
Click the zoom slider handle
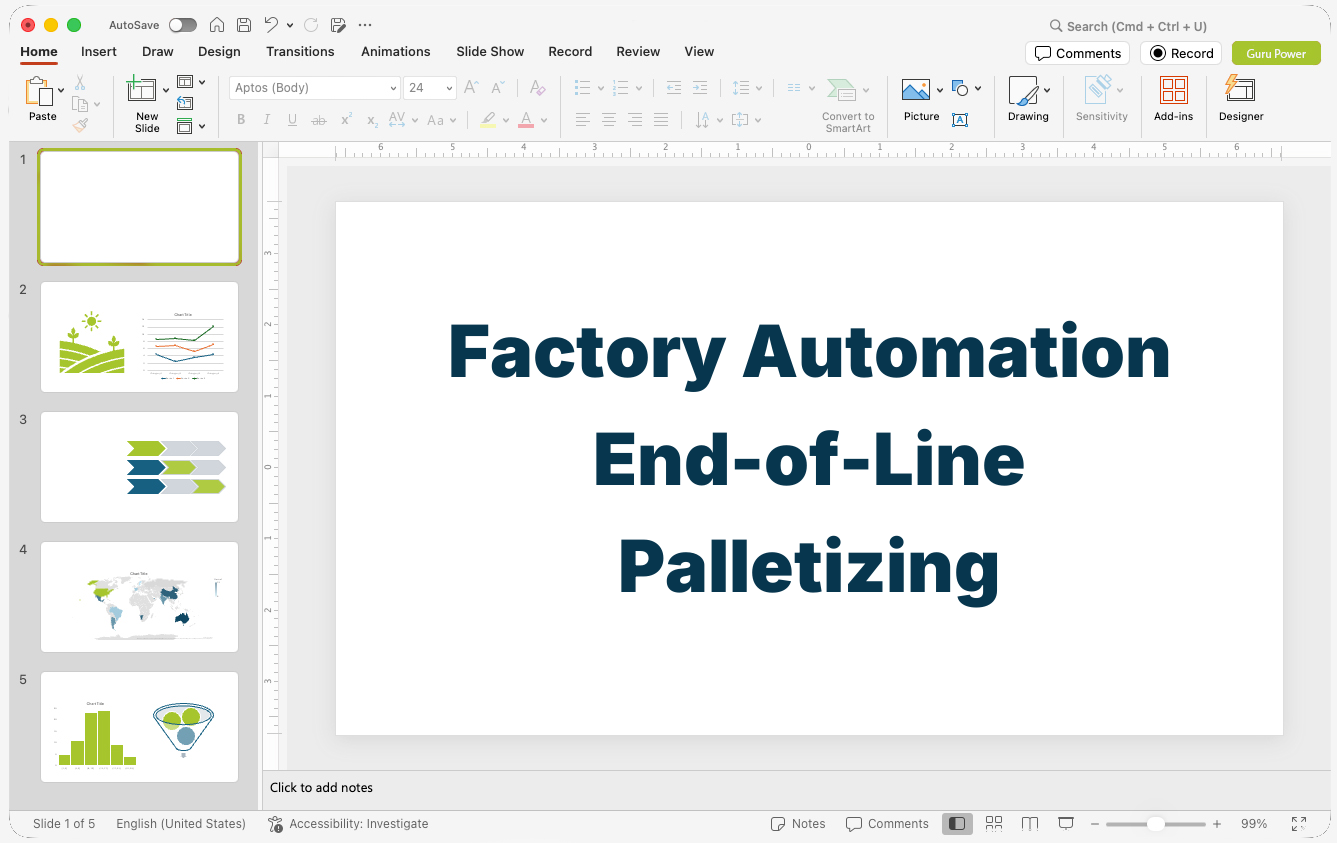(1156, 824)
